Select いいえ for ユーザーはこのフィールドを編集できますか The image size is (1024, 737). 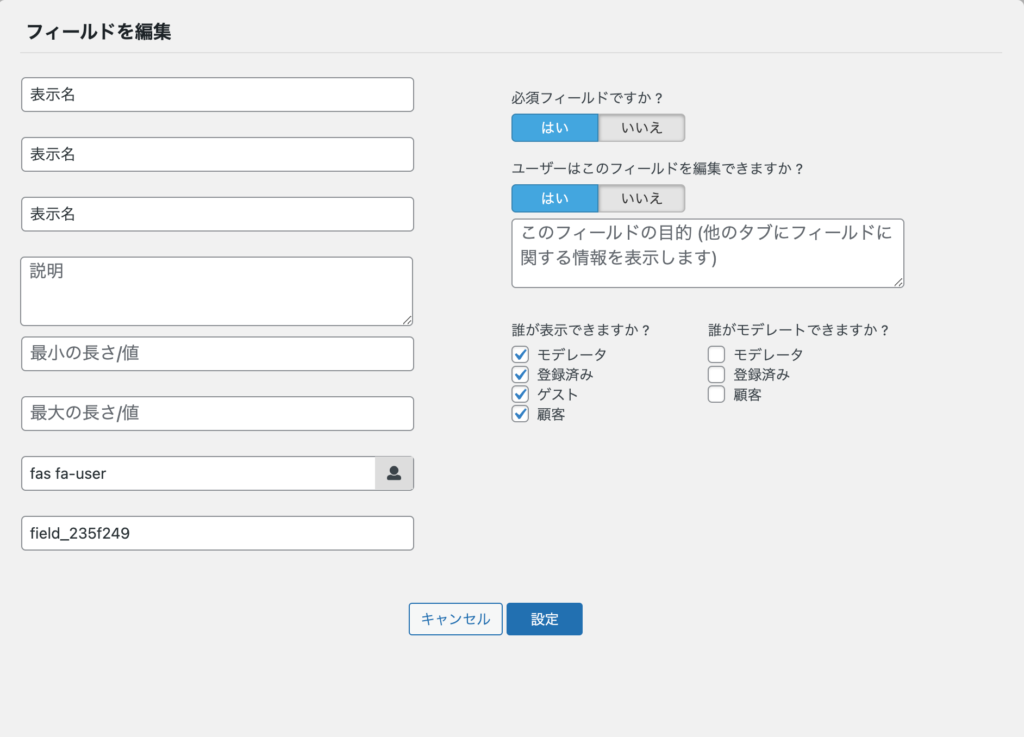click(641, 198)
